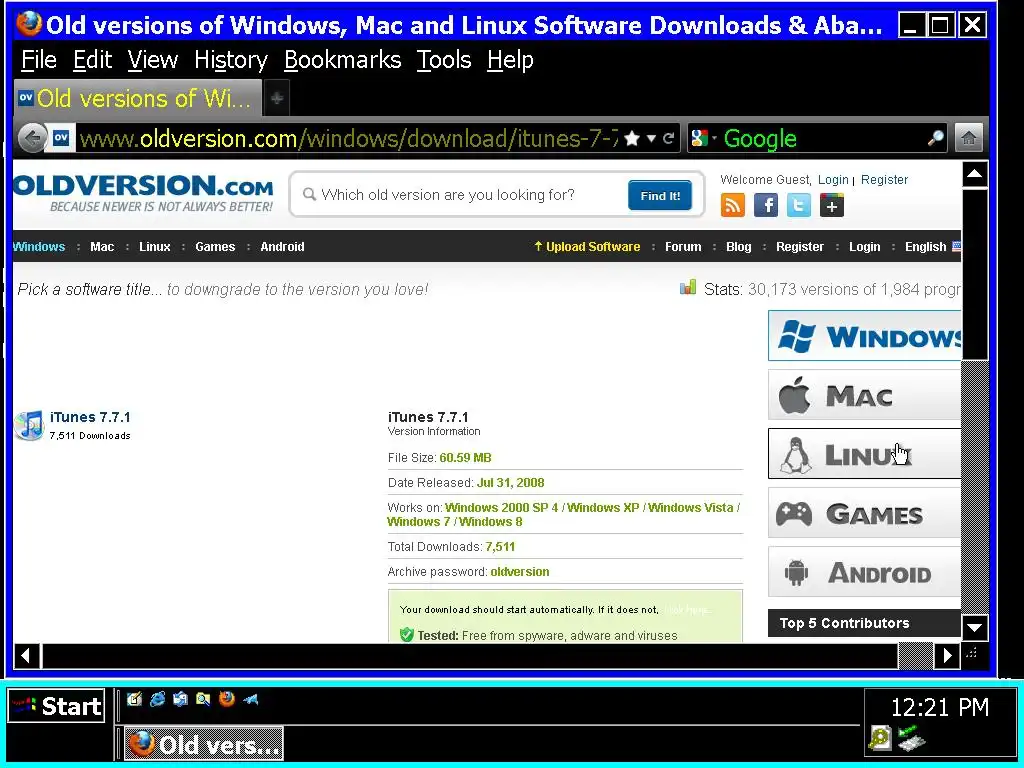Click the Old vers... taskbar button
Image resolution: width=1024 pixels, height=768 pixels.
pyautogui.click(x=204, y=744)
